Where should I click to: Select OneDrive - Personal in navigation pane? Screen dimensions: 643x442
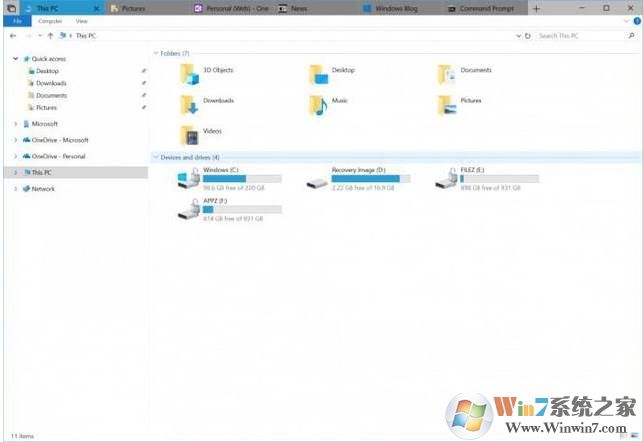pyautogui.click(x=54, y=156)
